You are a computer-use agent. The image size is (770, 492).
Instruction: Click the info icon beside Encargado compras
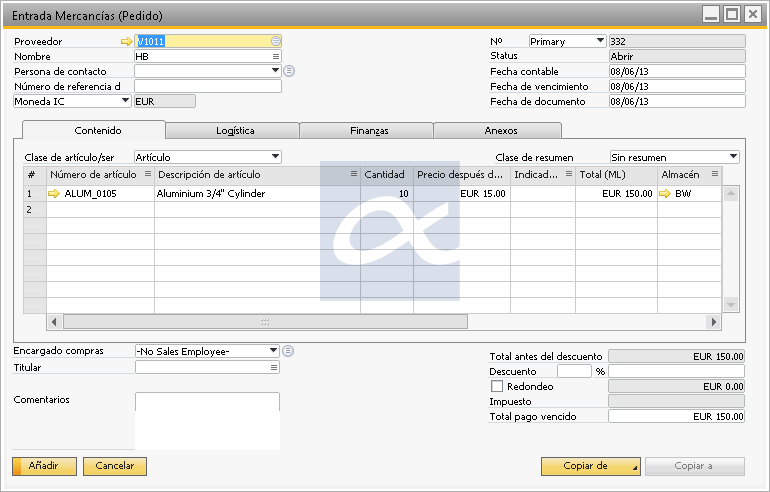point(289,351)
